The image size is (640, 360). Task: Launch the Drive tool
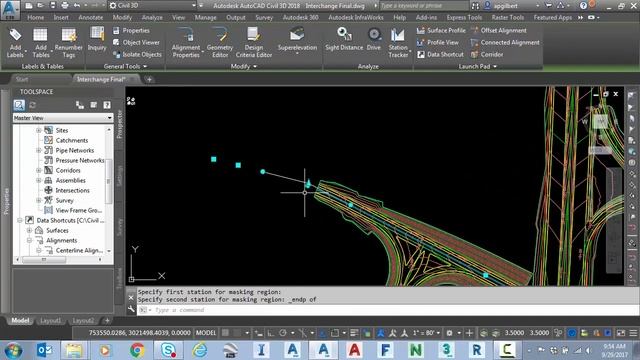373,40
